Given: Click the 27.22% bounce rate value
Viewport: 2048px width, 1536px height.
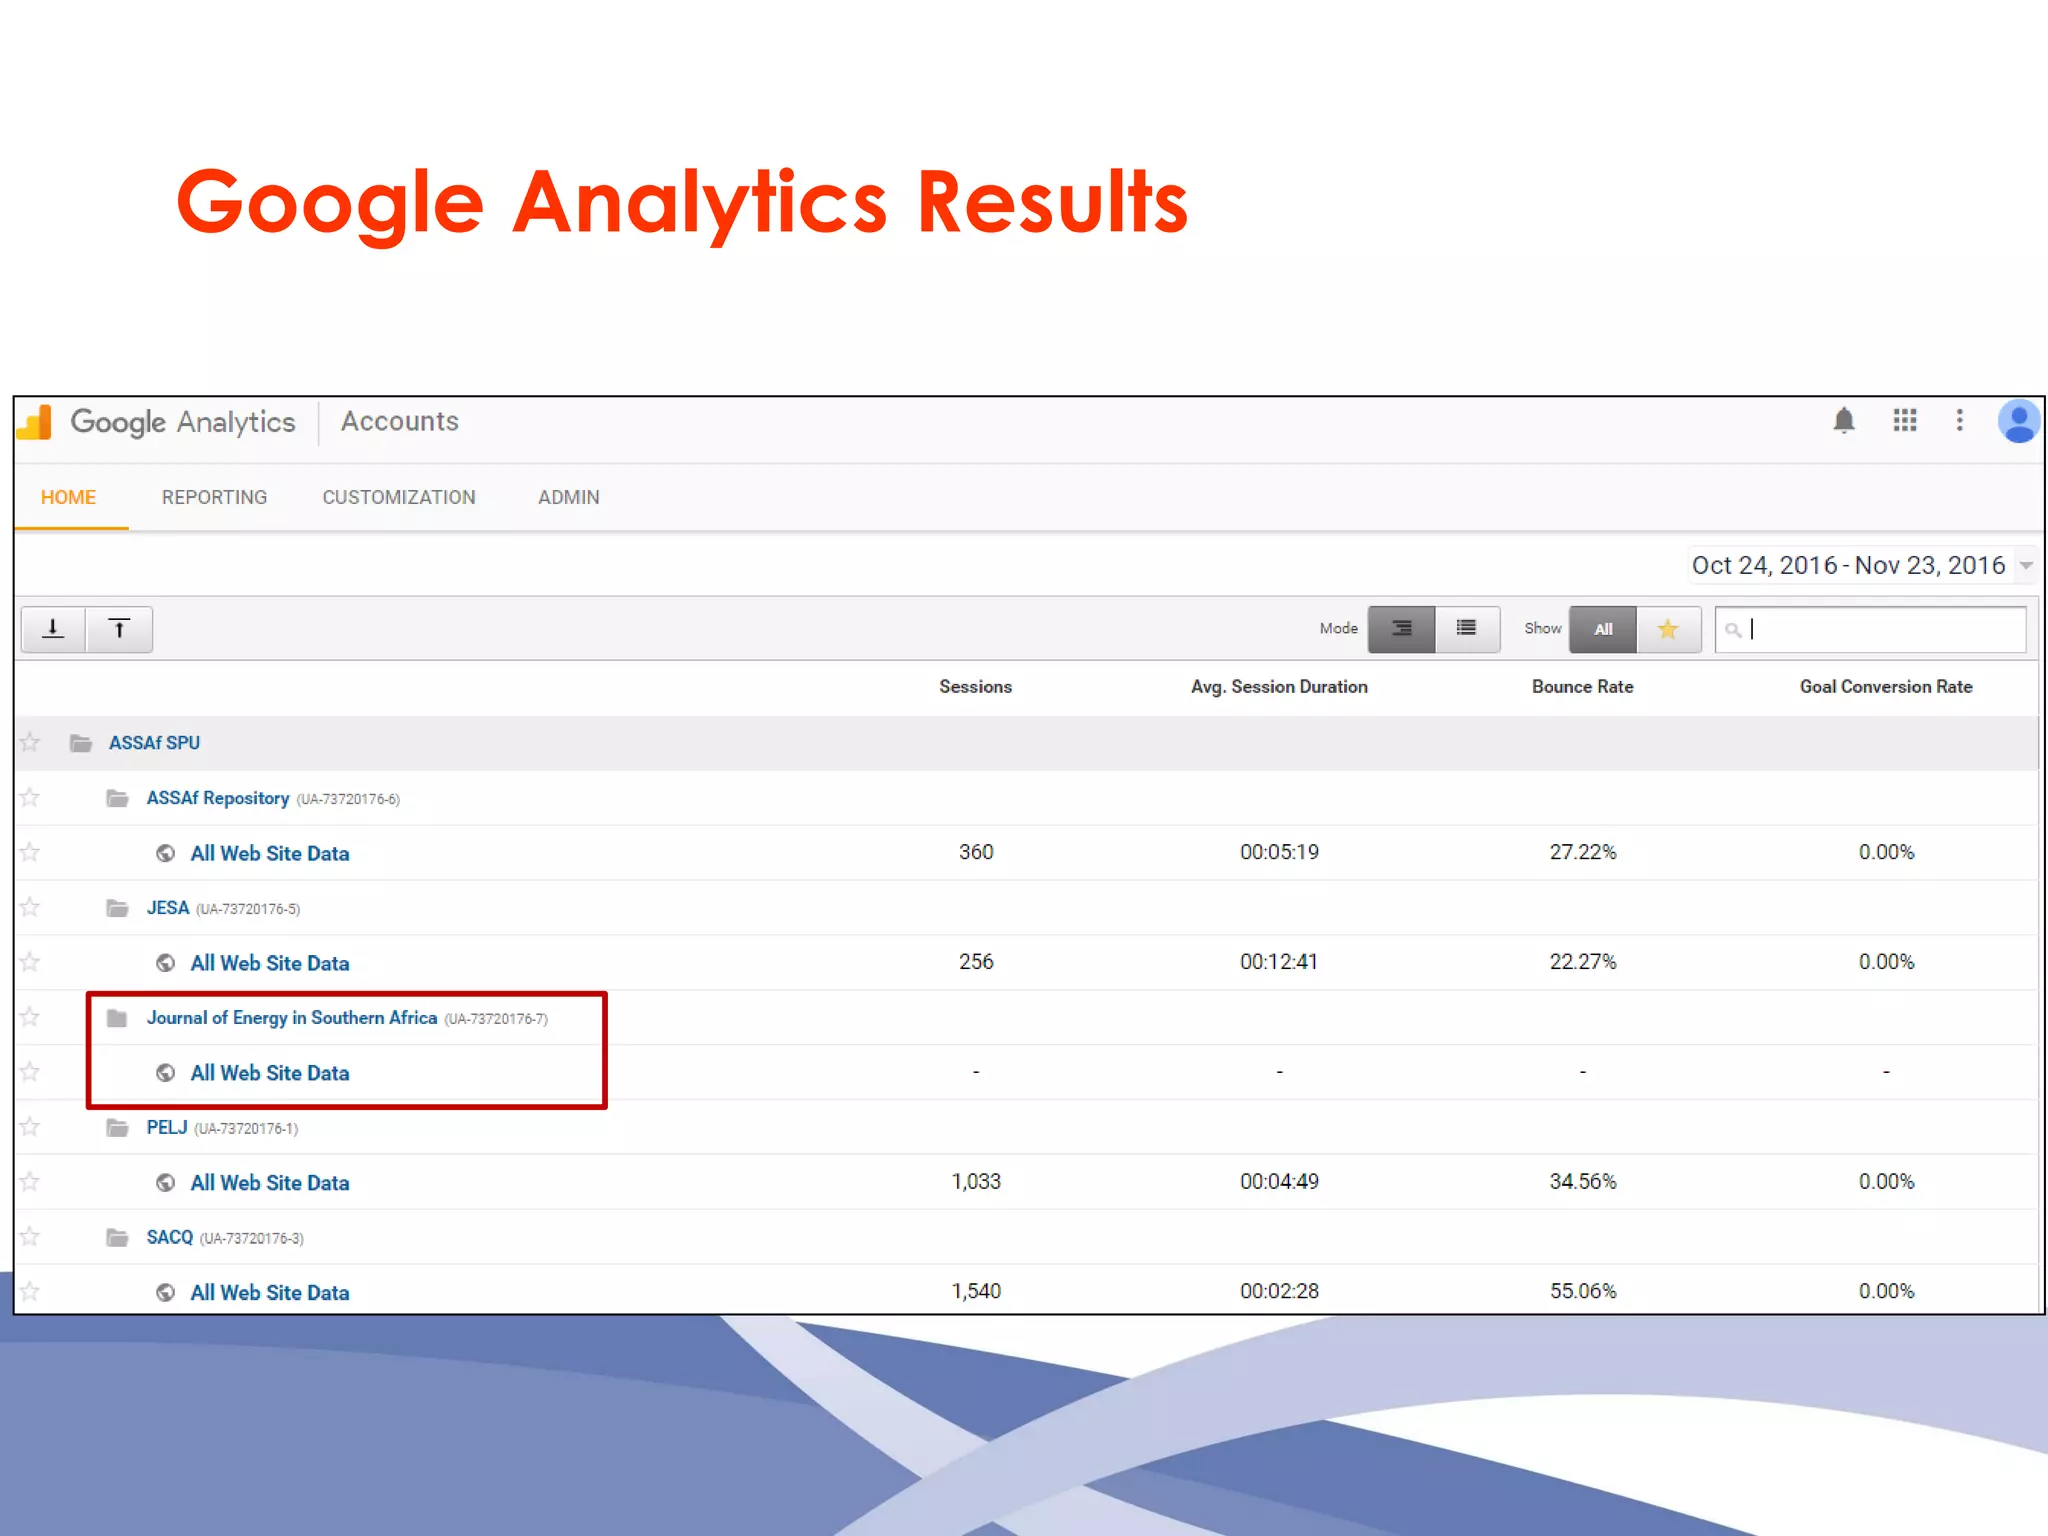Looking at the screenshot, I should (x=1583, y=852).
